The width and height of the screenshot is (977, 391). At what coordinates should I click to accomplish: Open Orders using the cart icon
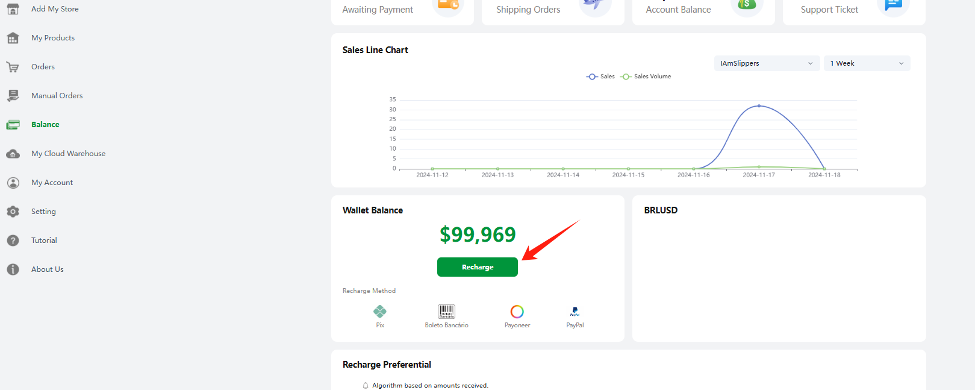[12, 67]
